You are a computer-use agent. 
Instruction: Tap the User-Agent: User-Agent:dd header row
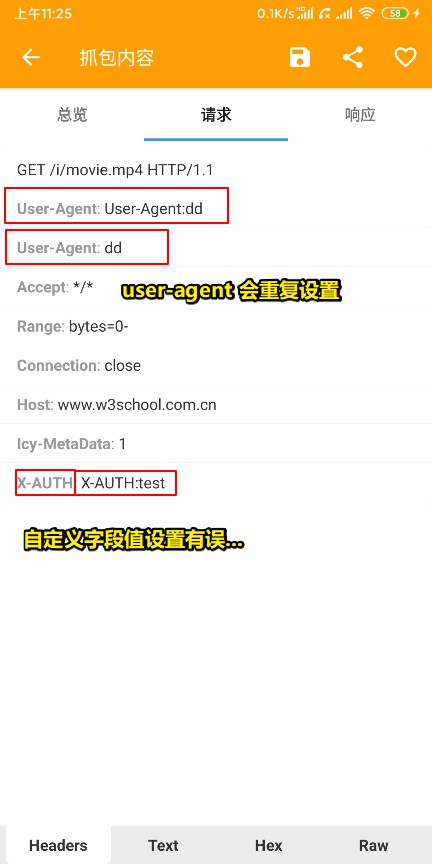[x=216, y=208]
